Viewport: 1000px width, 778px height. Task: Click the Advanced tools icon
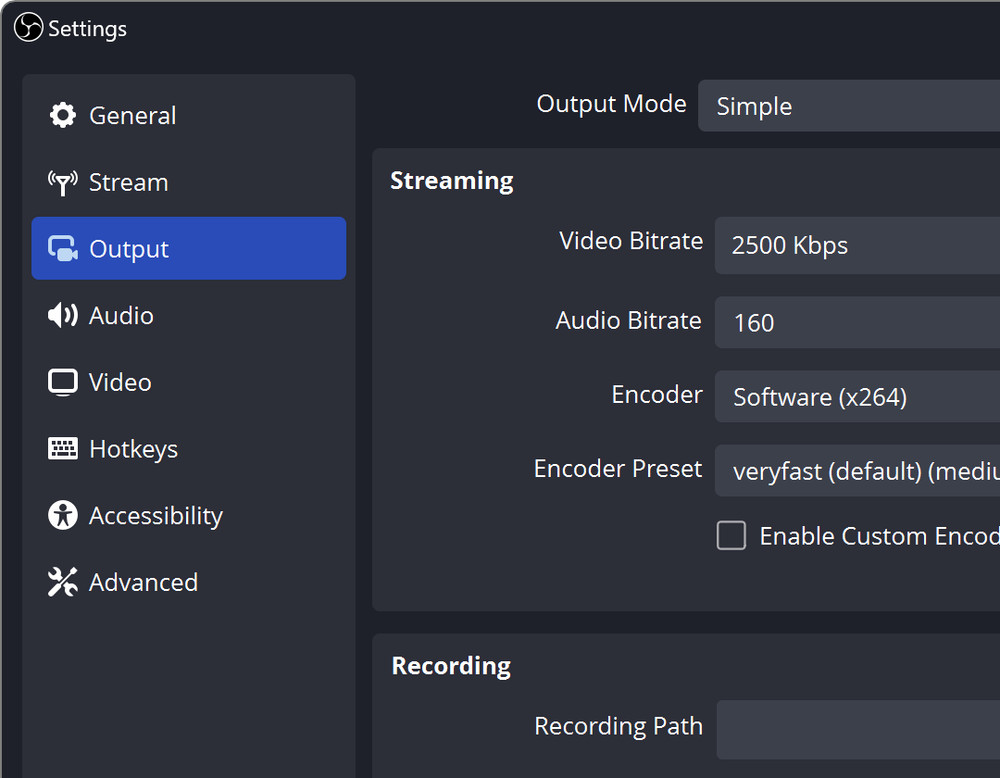62,581
